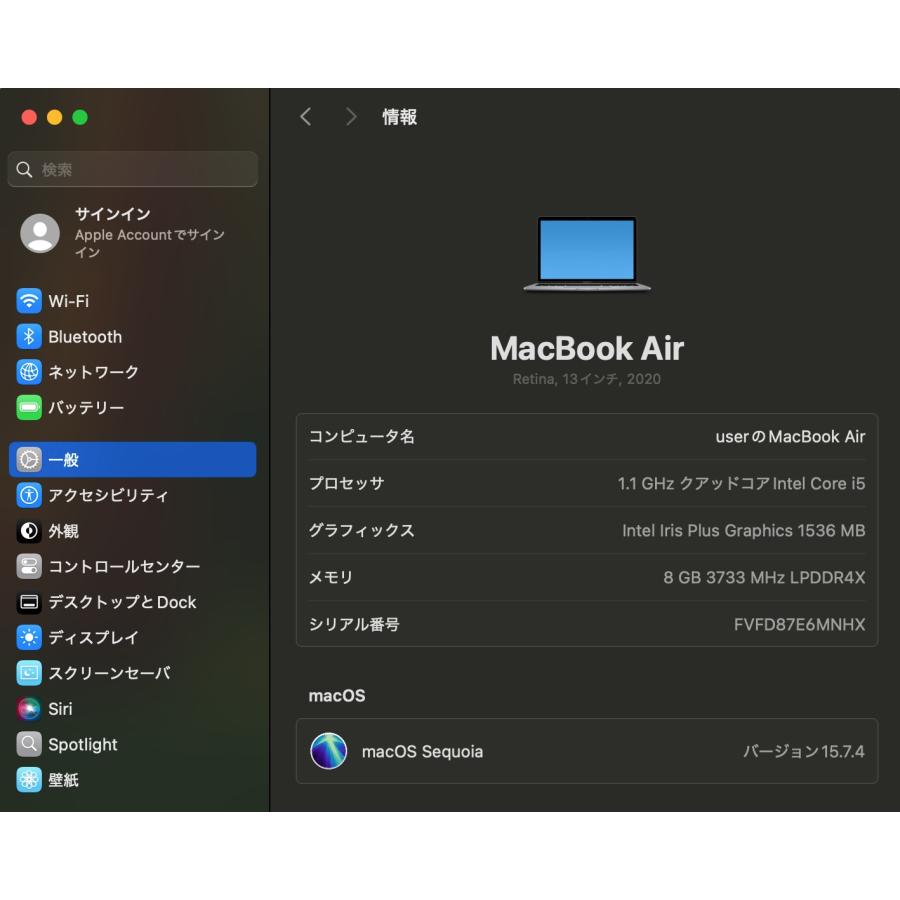Go back with the left chevron

[305, 117]
